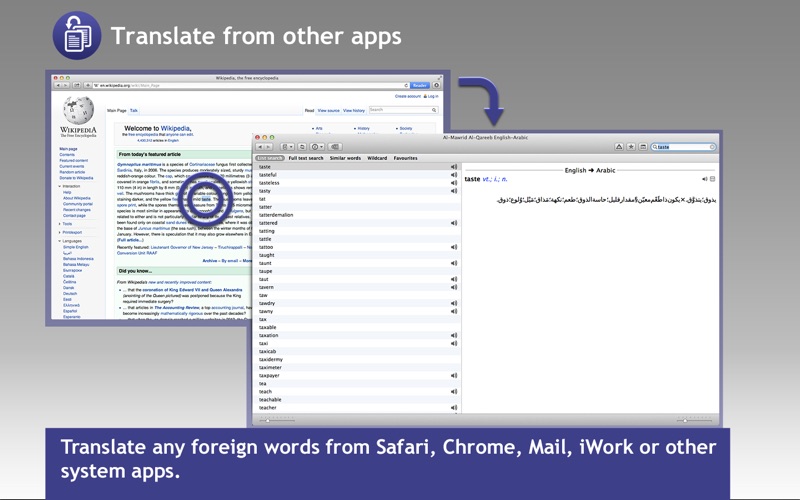This screenshot has height=500, width=800.
Task: Click 'Create account' link on Wikipedia
Action: 408,96
